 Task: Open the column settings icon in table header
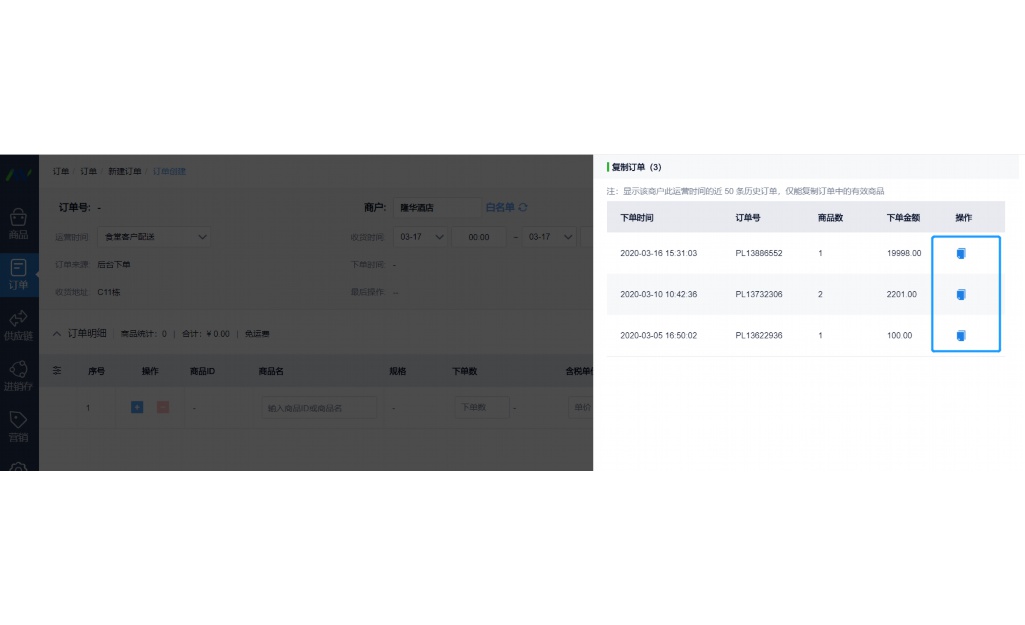57,371
